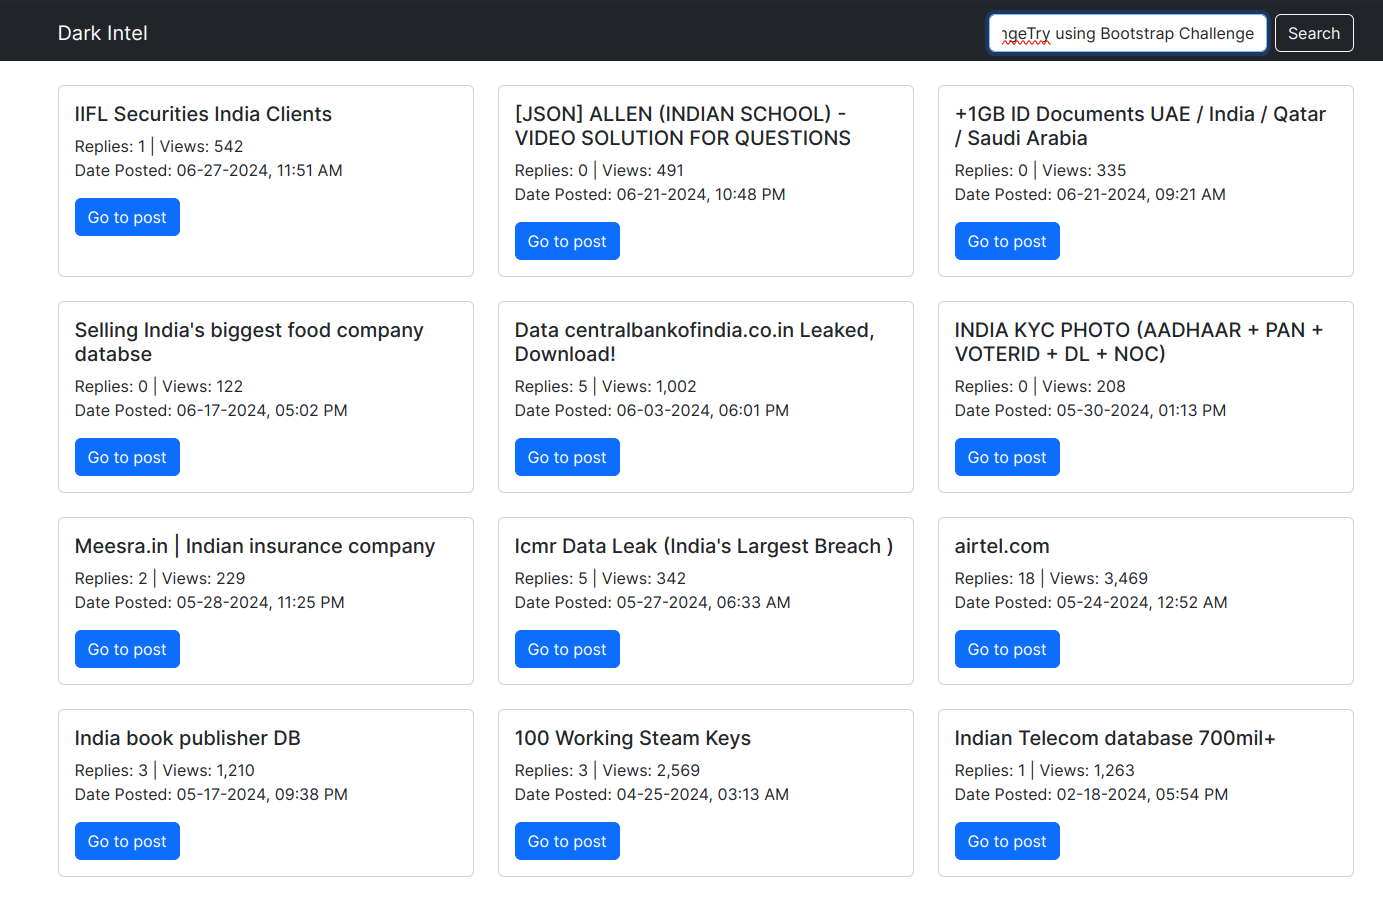Viewport: 1383px width, 899px height.
Task: Open post about India's biggest food company
Action: [127, 457]
